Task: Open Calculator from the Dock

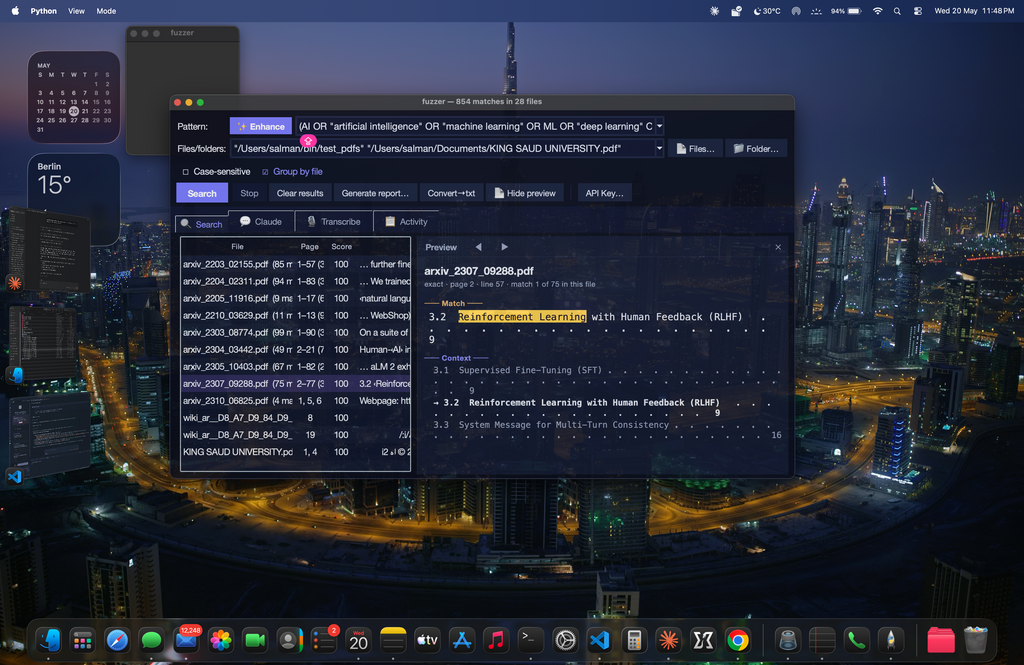Action: [x=634, y=640]
